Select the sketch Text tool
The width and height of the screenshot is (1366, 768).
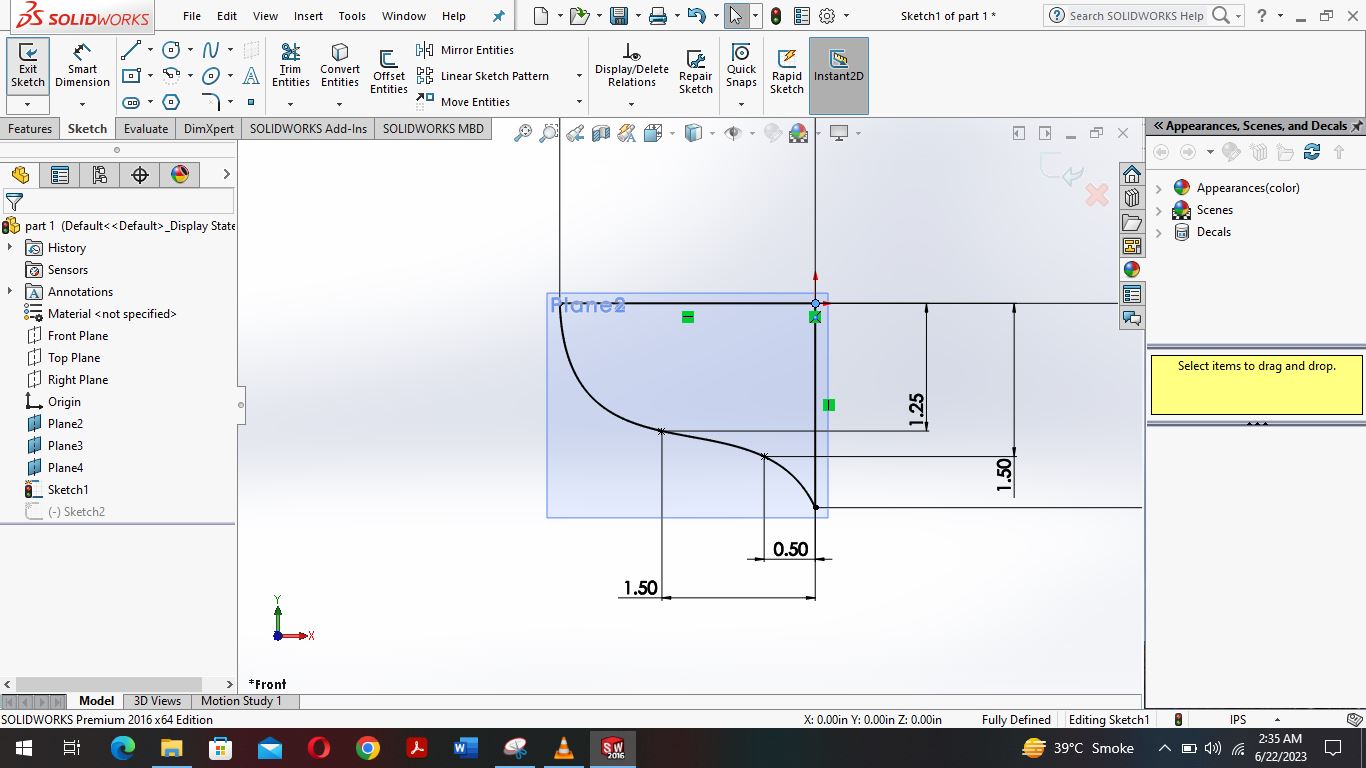point(251,76)
